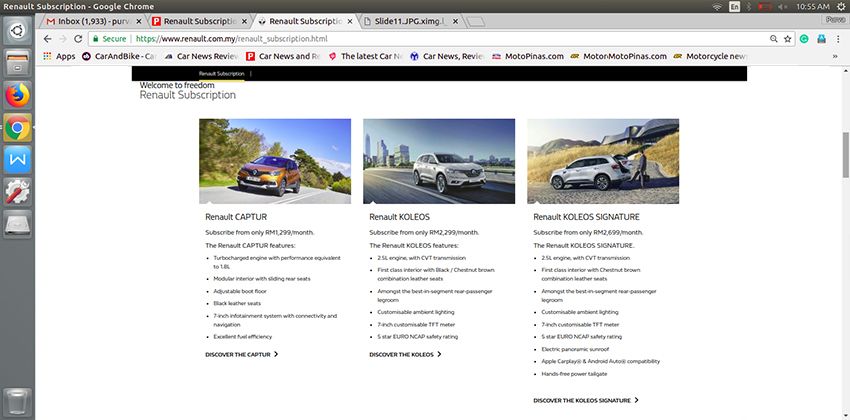Switch to the Gmail Inbox tab
This screenshot has width=850, height=420.
tap(88, 21)
